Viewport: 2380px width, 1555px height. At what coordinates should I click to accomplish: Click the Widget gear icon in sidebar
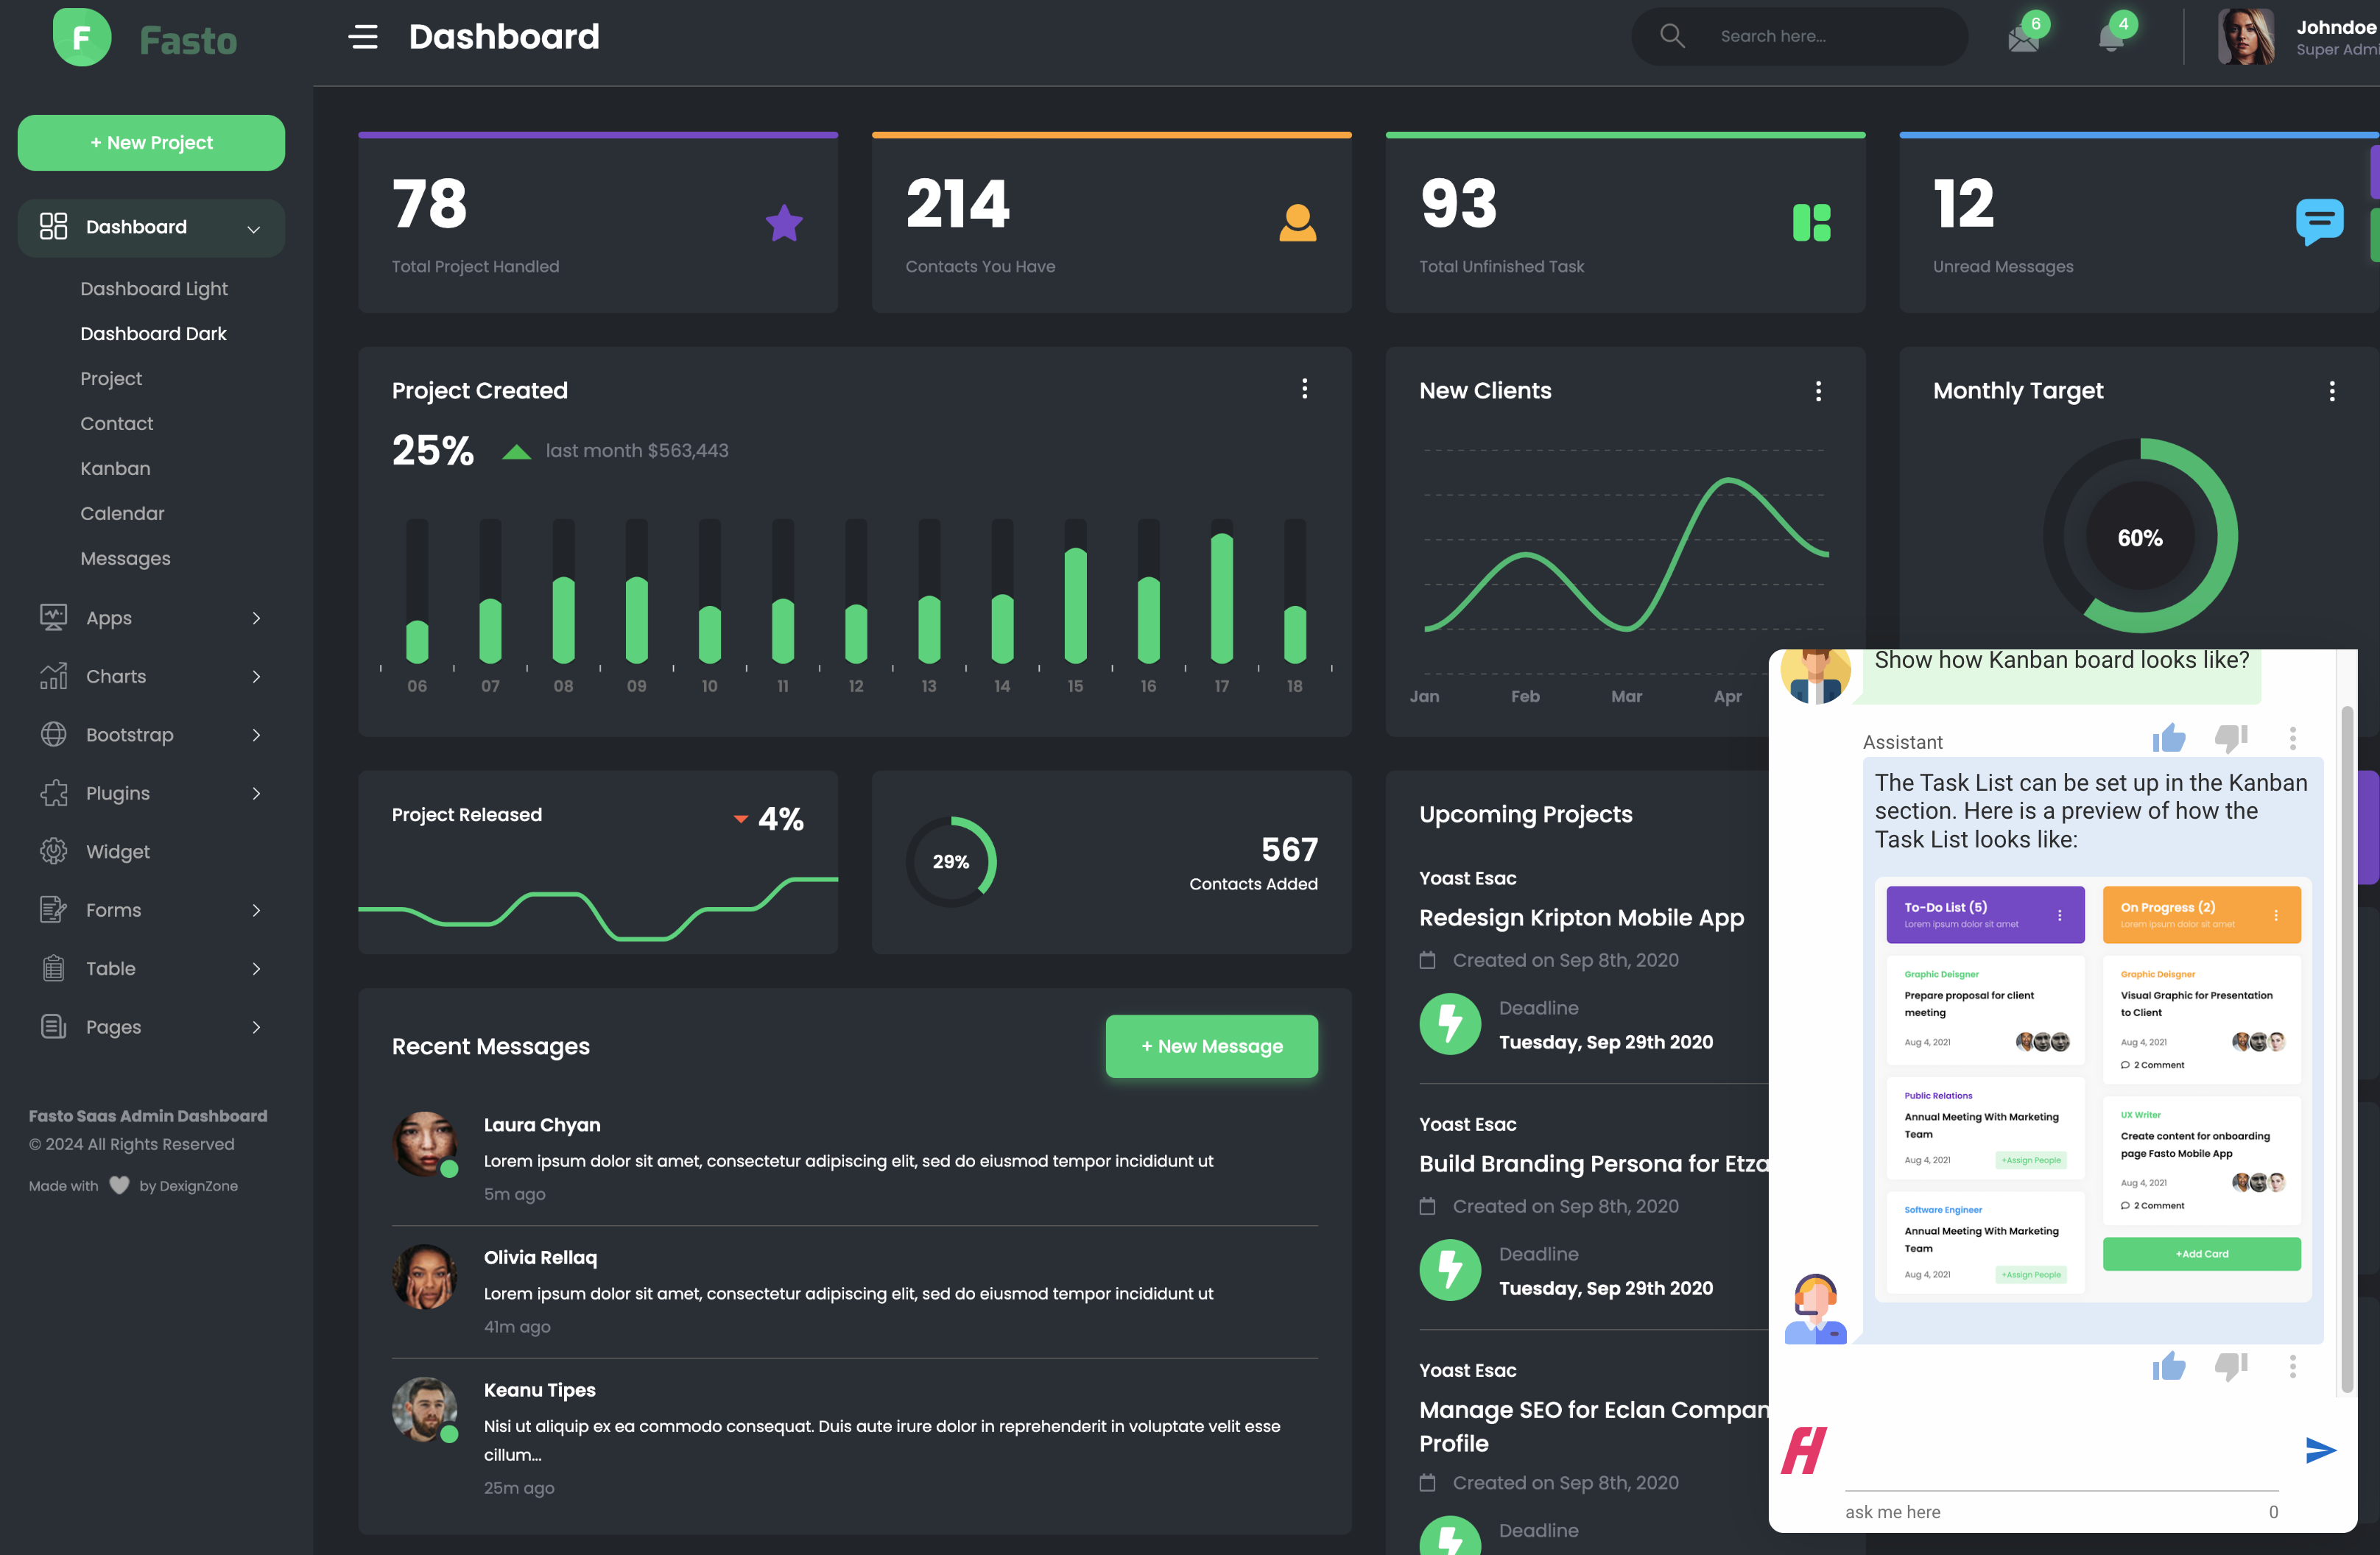54,851
